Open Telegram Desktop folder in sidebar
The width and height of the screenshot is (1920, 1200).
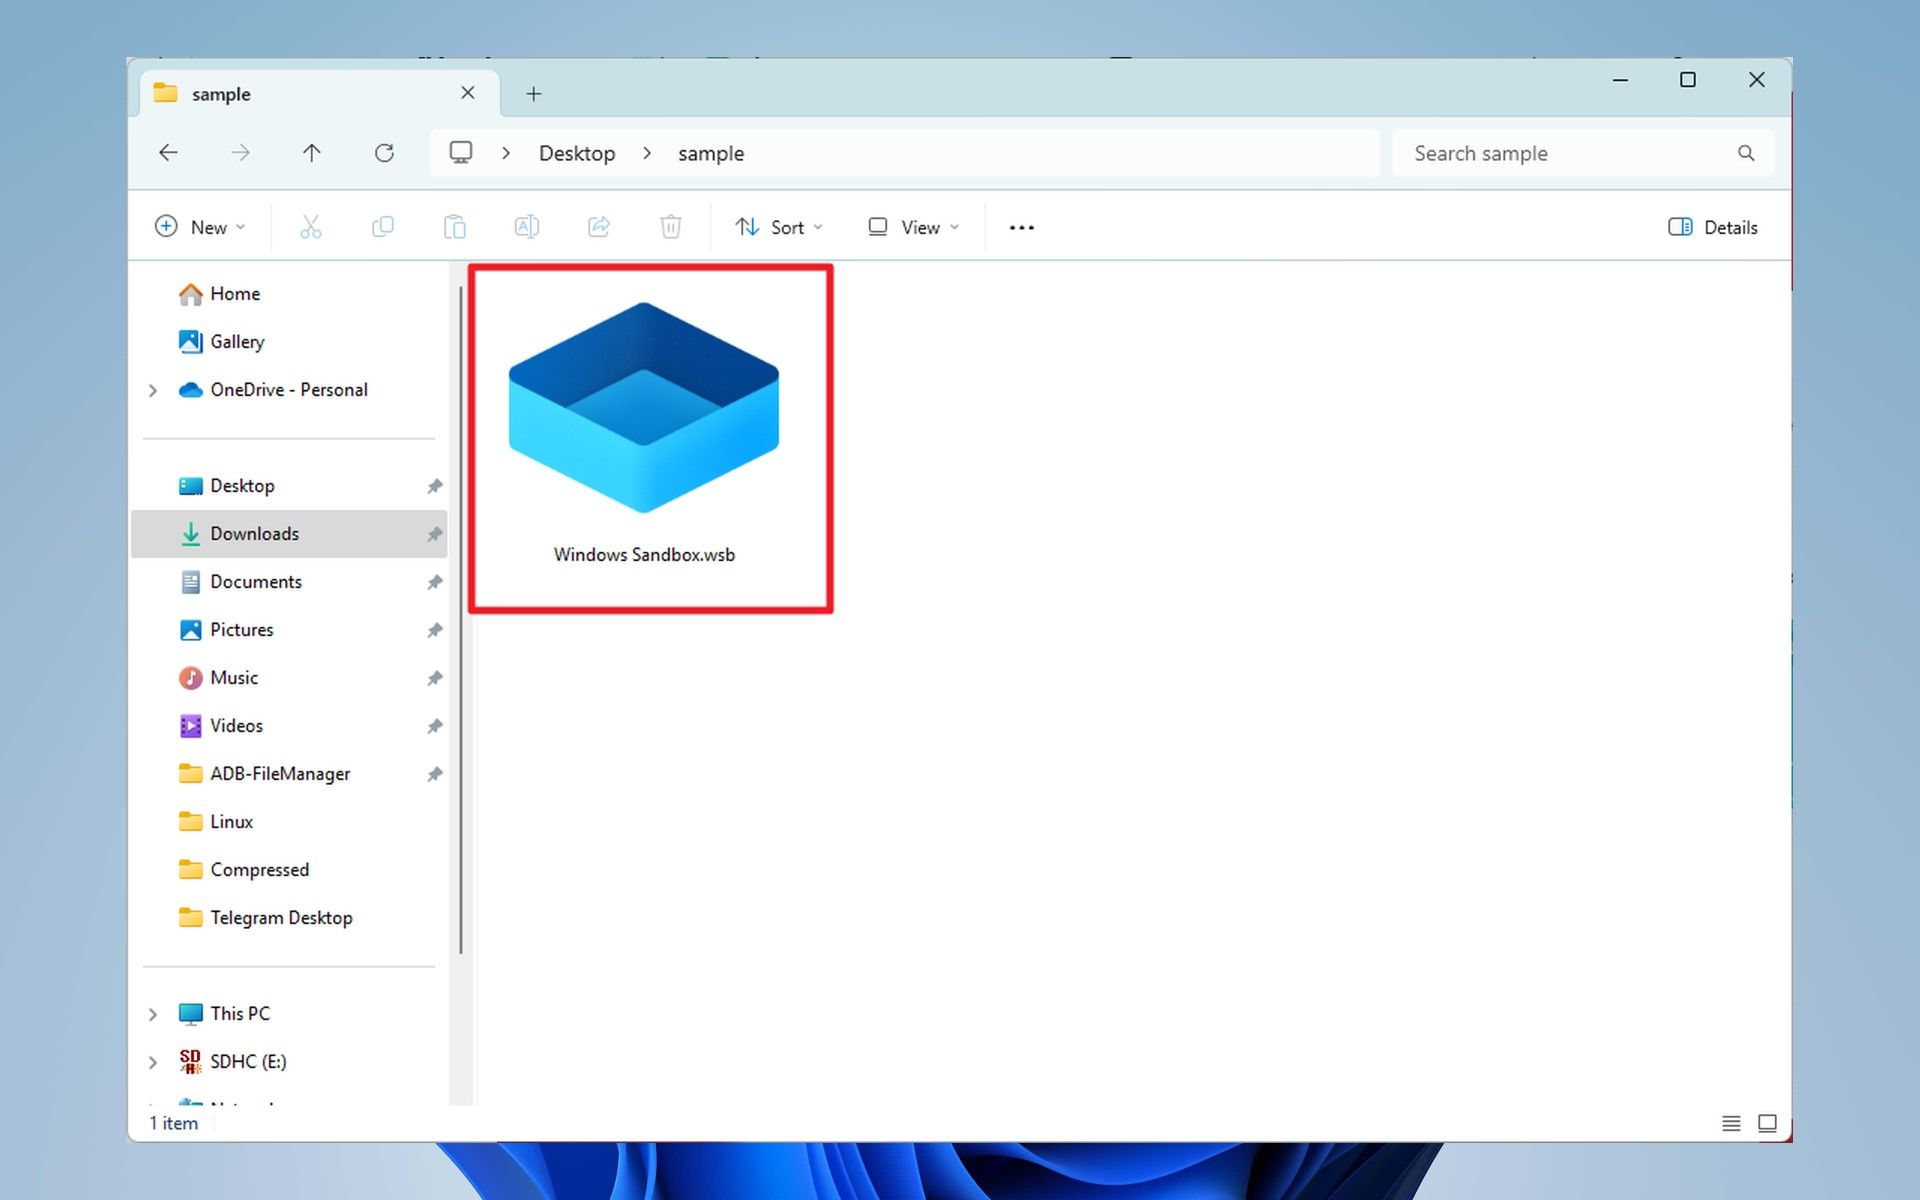289,918
